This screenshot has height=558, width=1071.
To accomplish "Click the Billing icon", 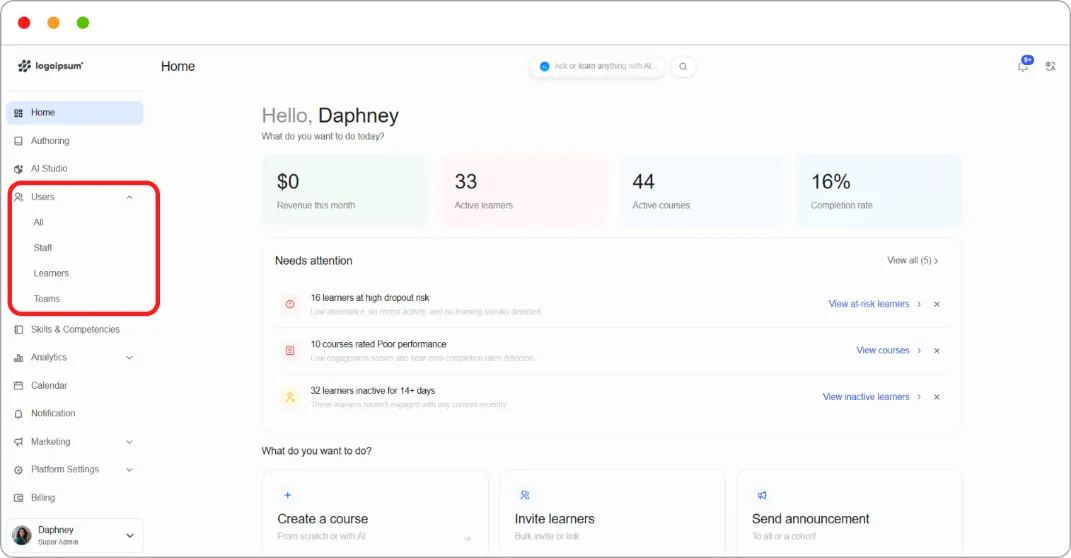I will 18,498.
